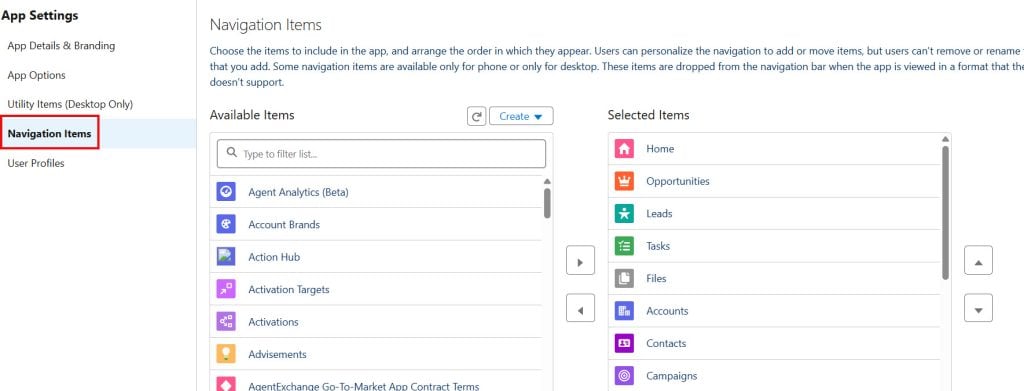
Task: Select Campaigns in Selected Items
Action: click(671, 376)
